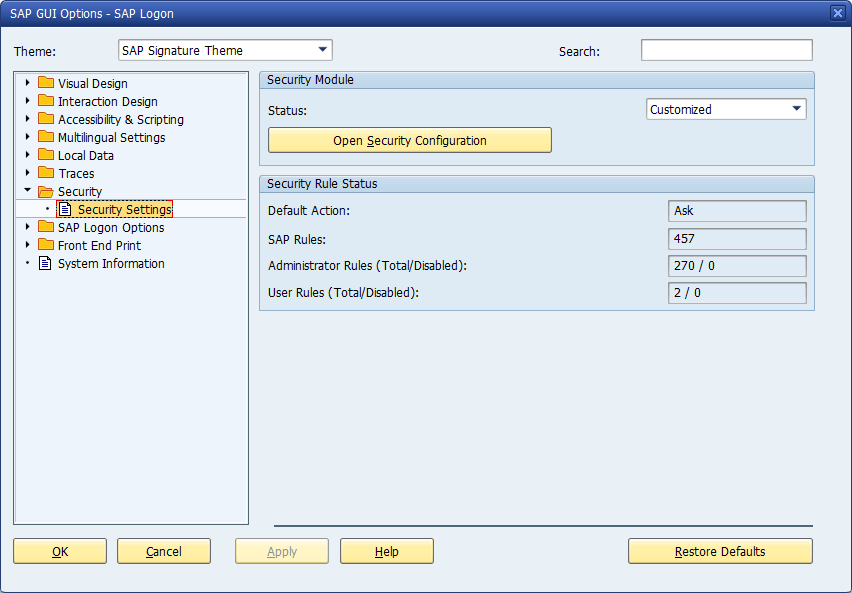Close the SAP GUI Options window
Screen dimensions: 852x593
pos(837,13)
